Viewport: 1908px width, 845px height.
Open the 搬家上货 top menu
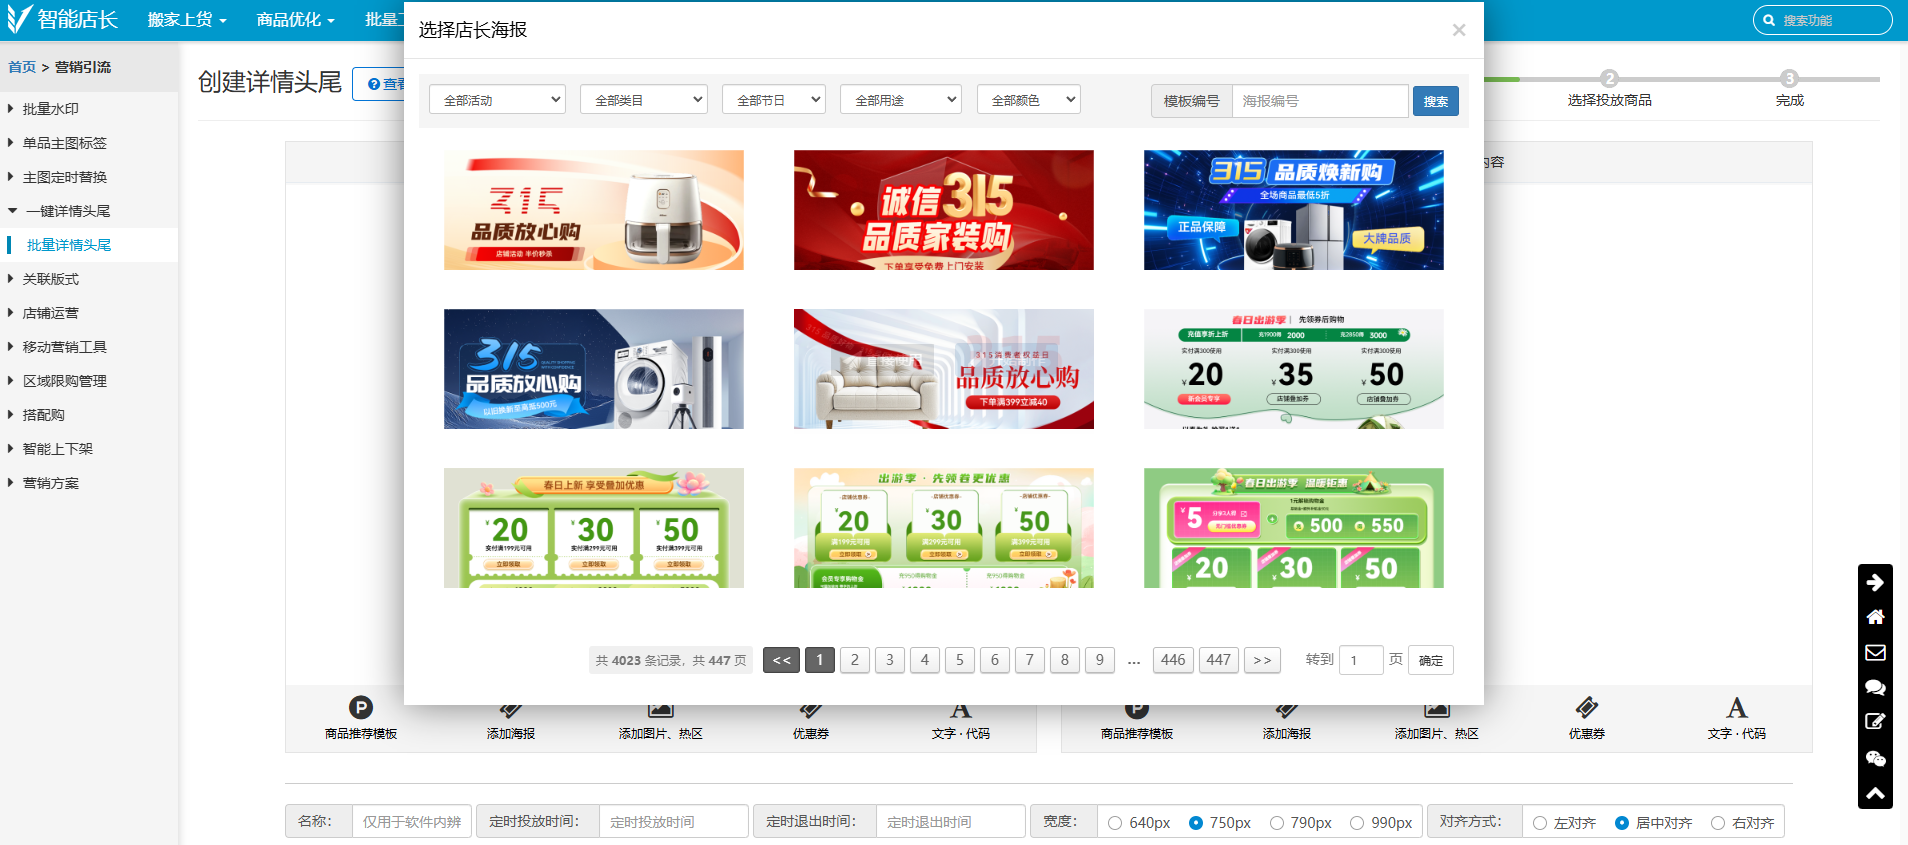(x=187, y=20)
